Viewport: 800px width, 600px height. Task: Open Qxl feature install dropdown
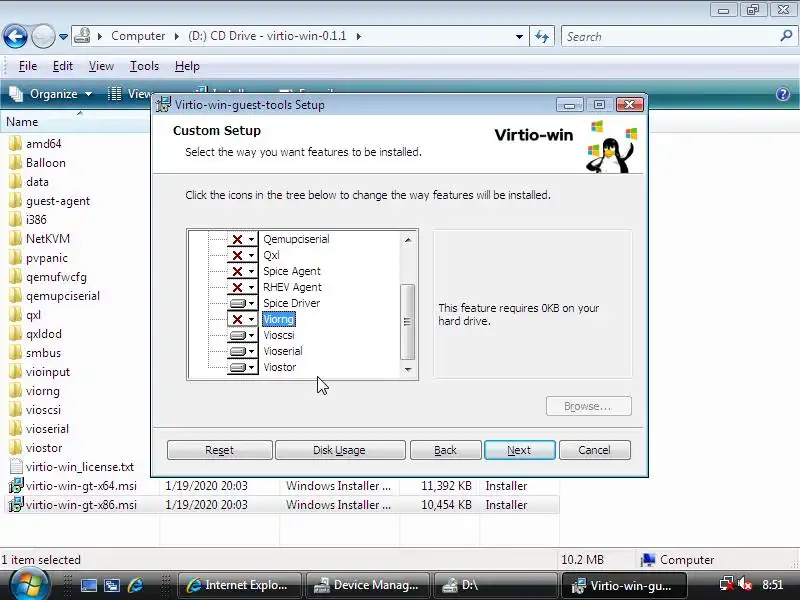coord(242,255)
